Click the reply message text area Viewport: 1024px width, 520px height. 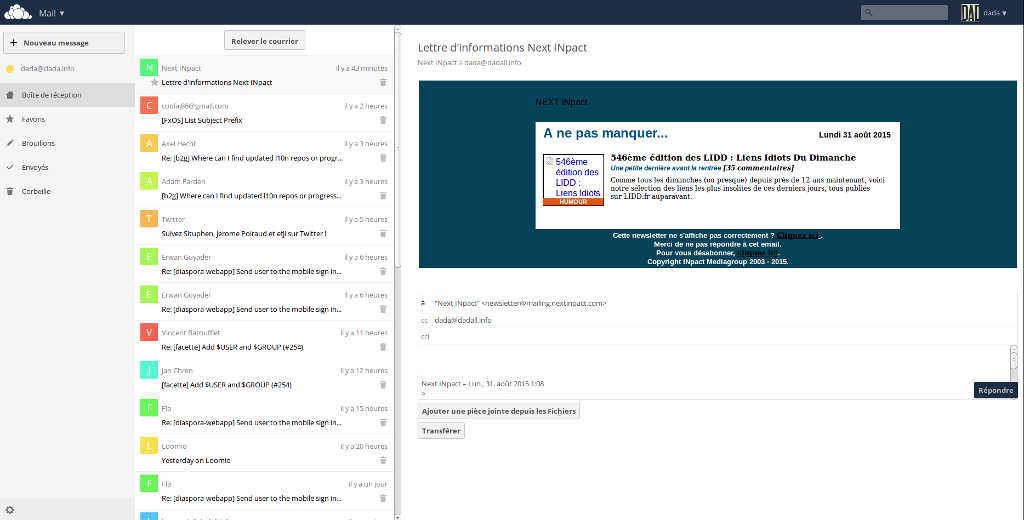tap(713, 371)
